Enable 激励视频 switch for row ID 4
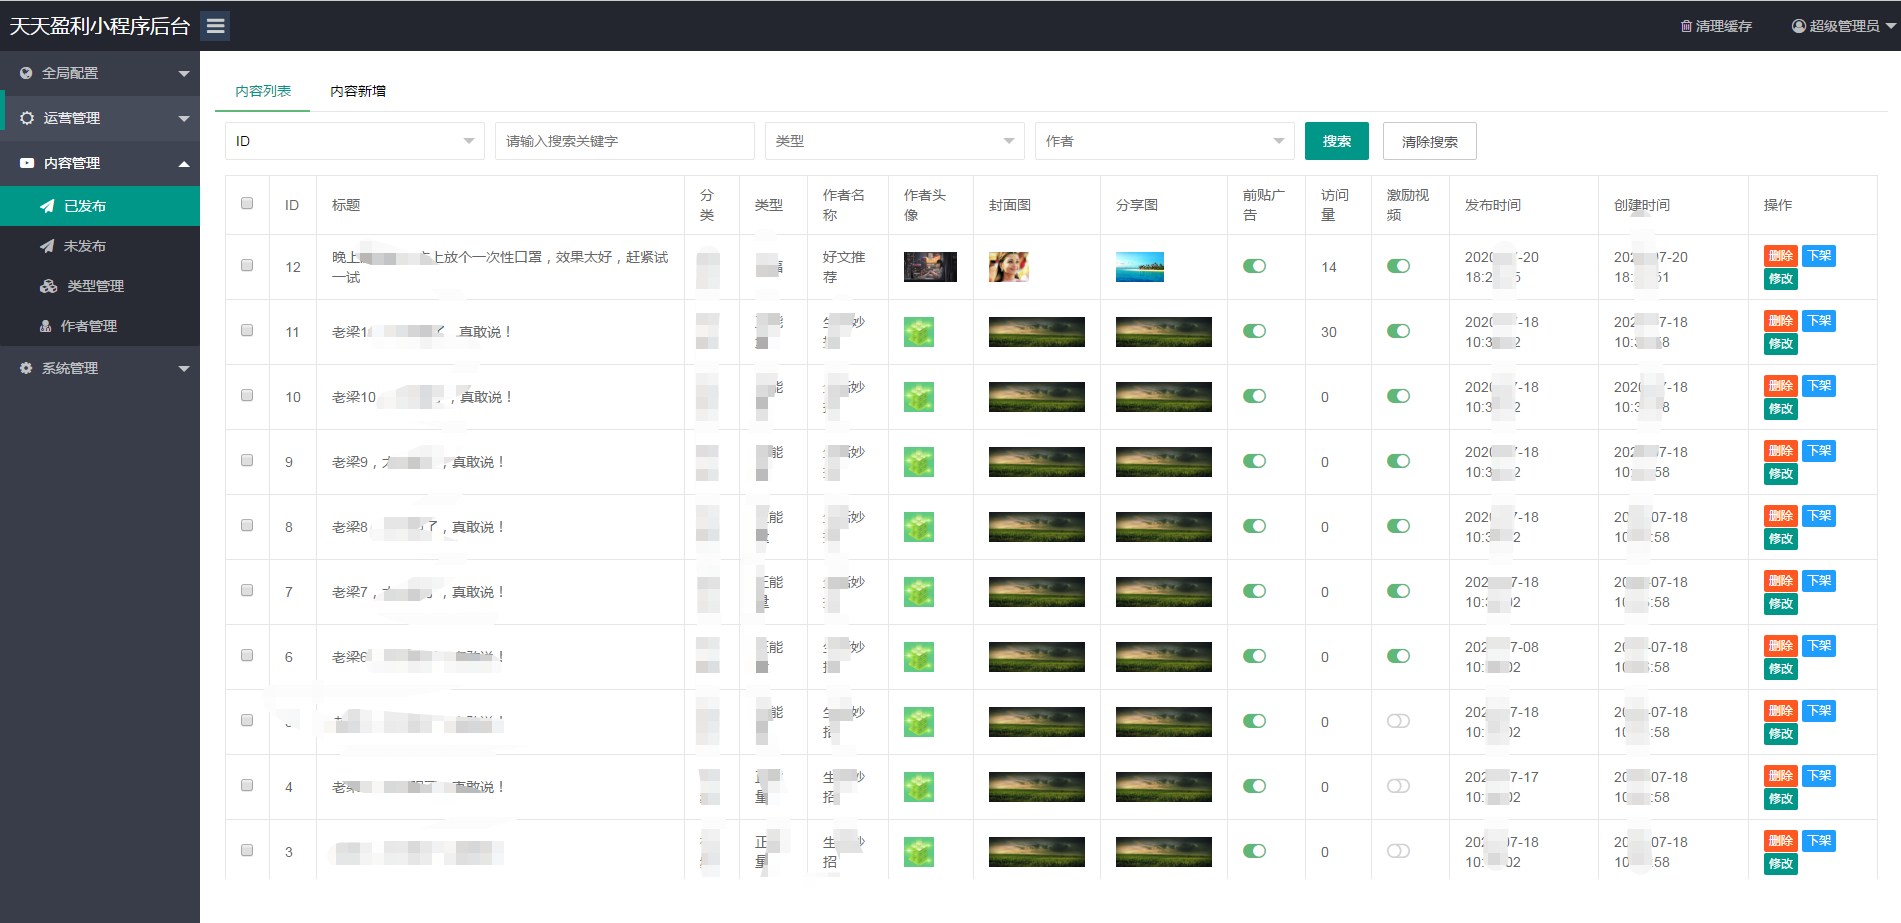 (x=1398, y=786)
